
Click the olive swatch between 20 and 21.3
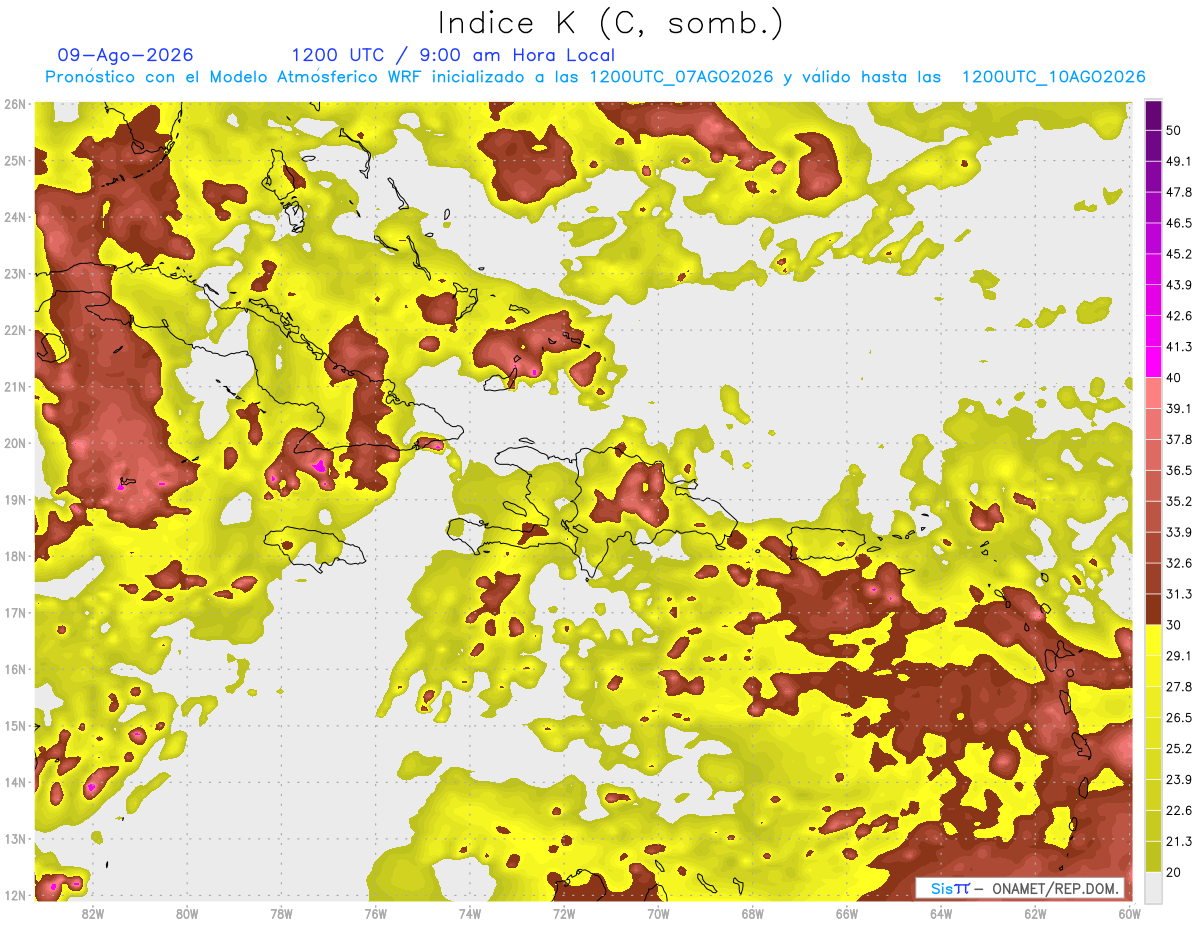click(x=1153, y=855)
